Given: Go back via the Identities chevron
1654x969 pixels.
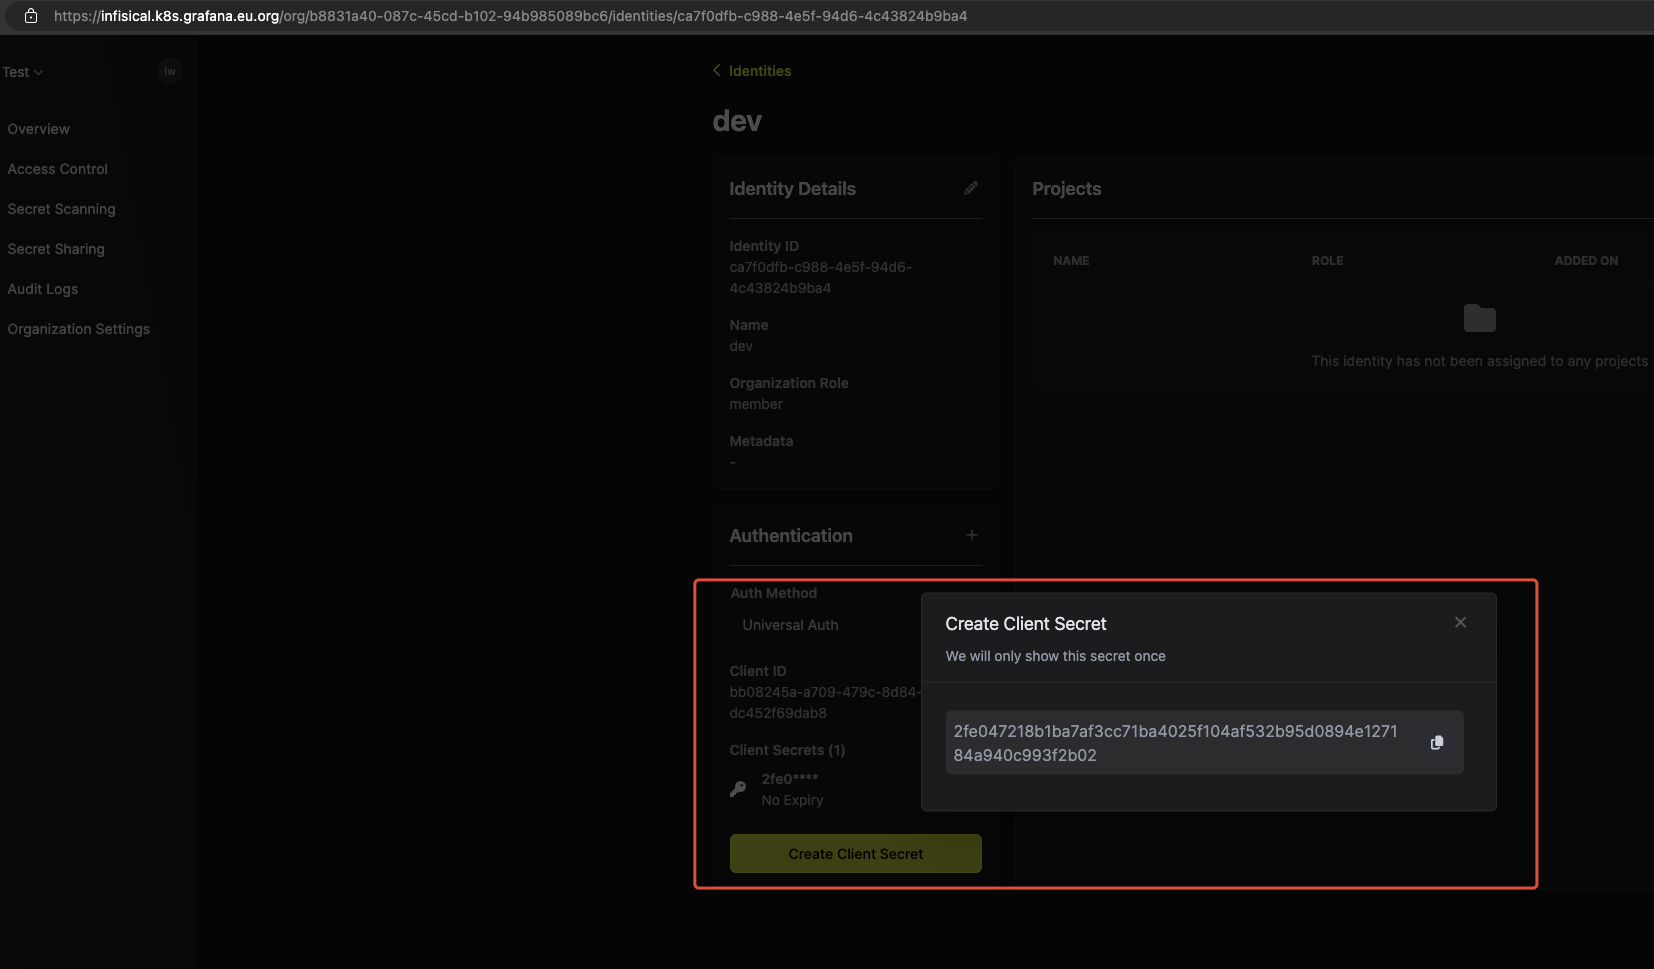Looking at the screenshot, I should pyautogui.click(x=716, y=70).
